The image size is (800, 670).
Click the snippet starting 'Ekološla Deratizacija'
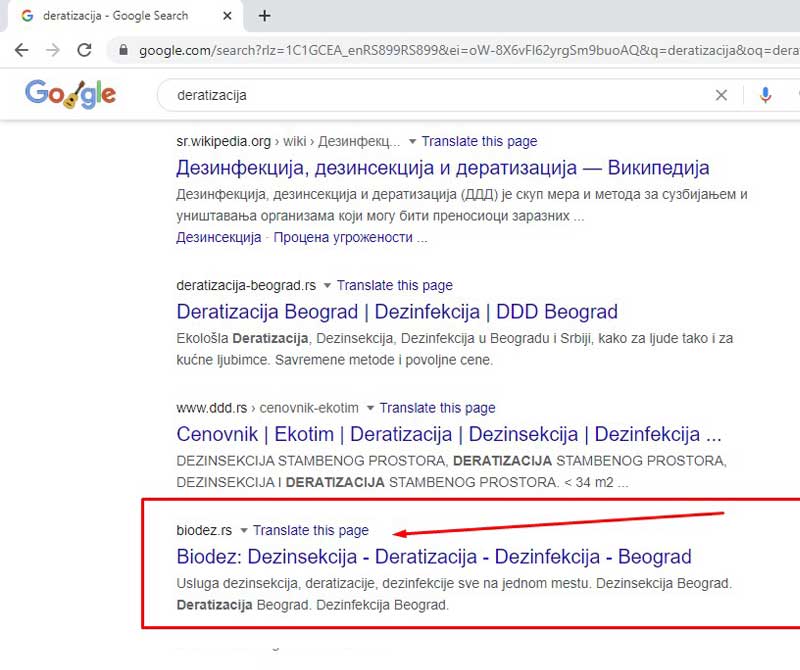(455, 349)
